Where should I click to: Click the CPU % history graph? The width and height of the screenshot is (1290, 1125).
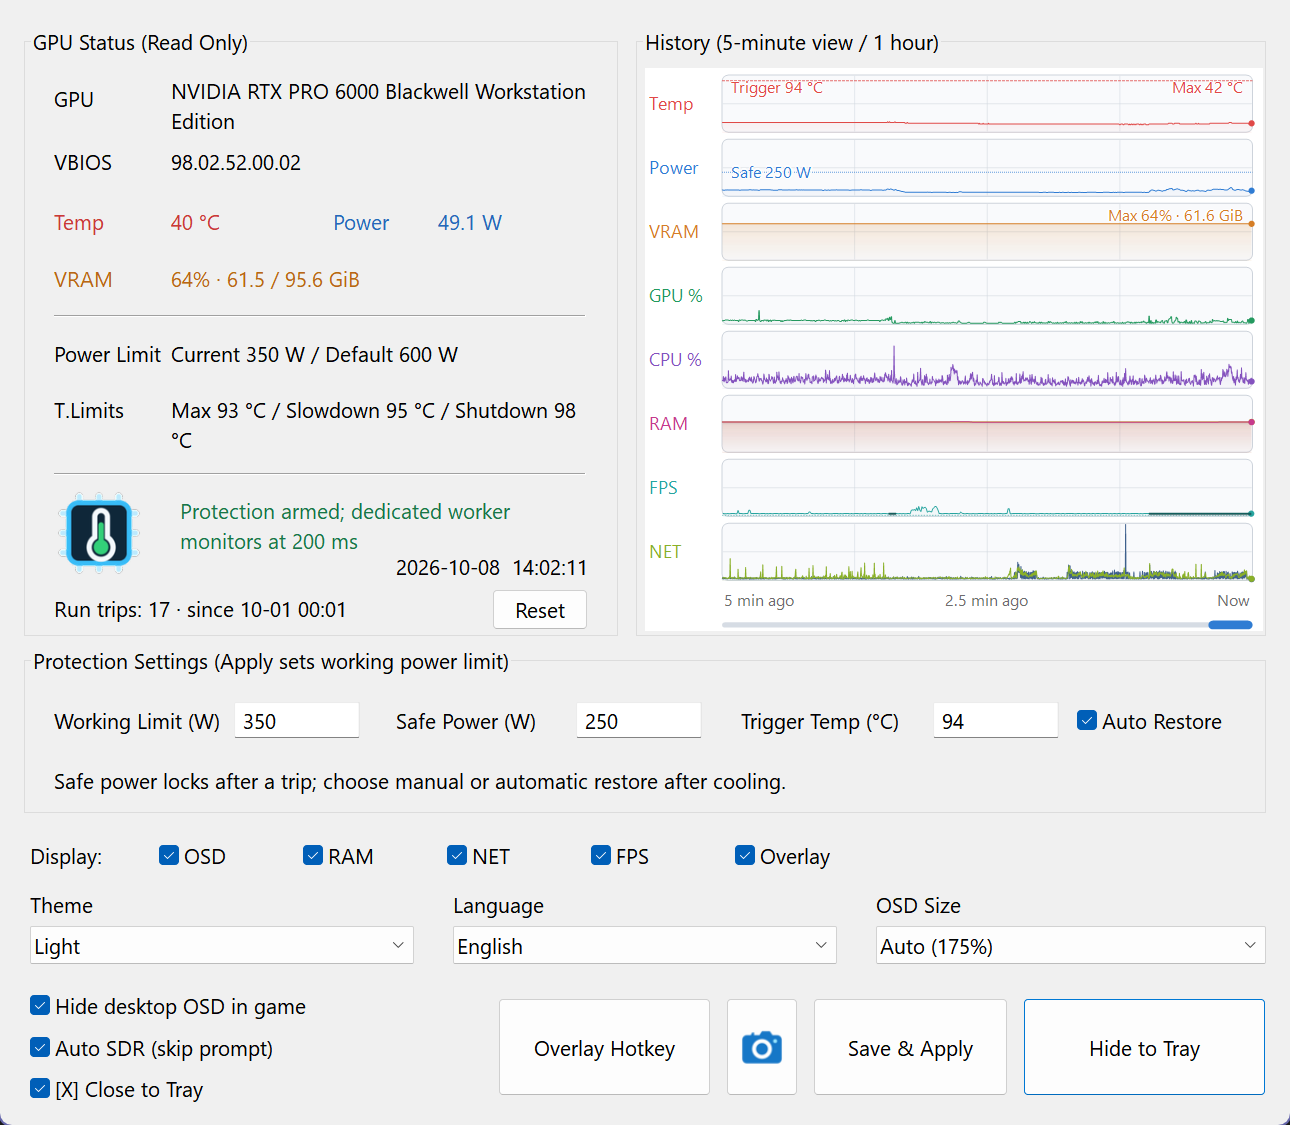click(x=987, y=360)
